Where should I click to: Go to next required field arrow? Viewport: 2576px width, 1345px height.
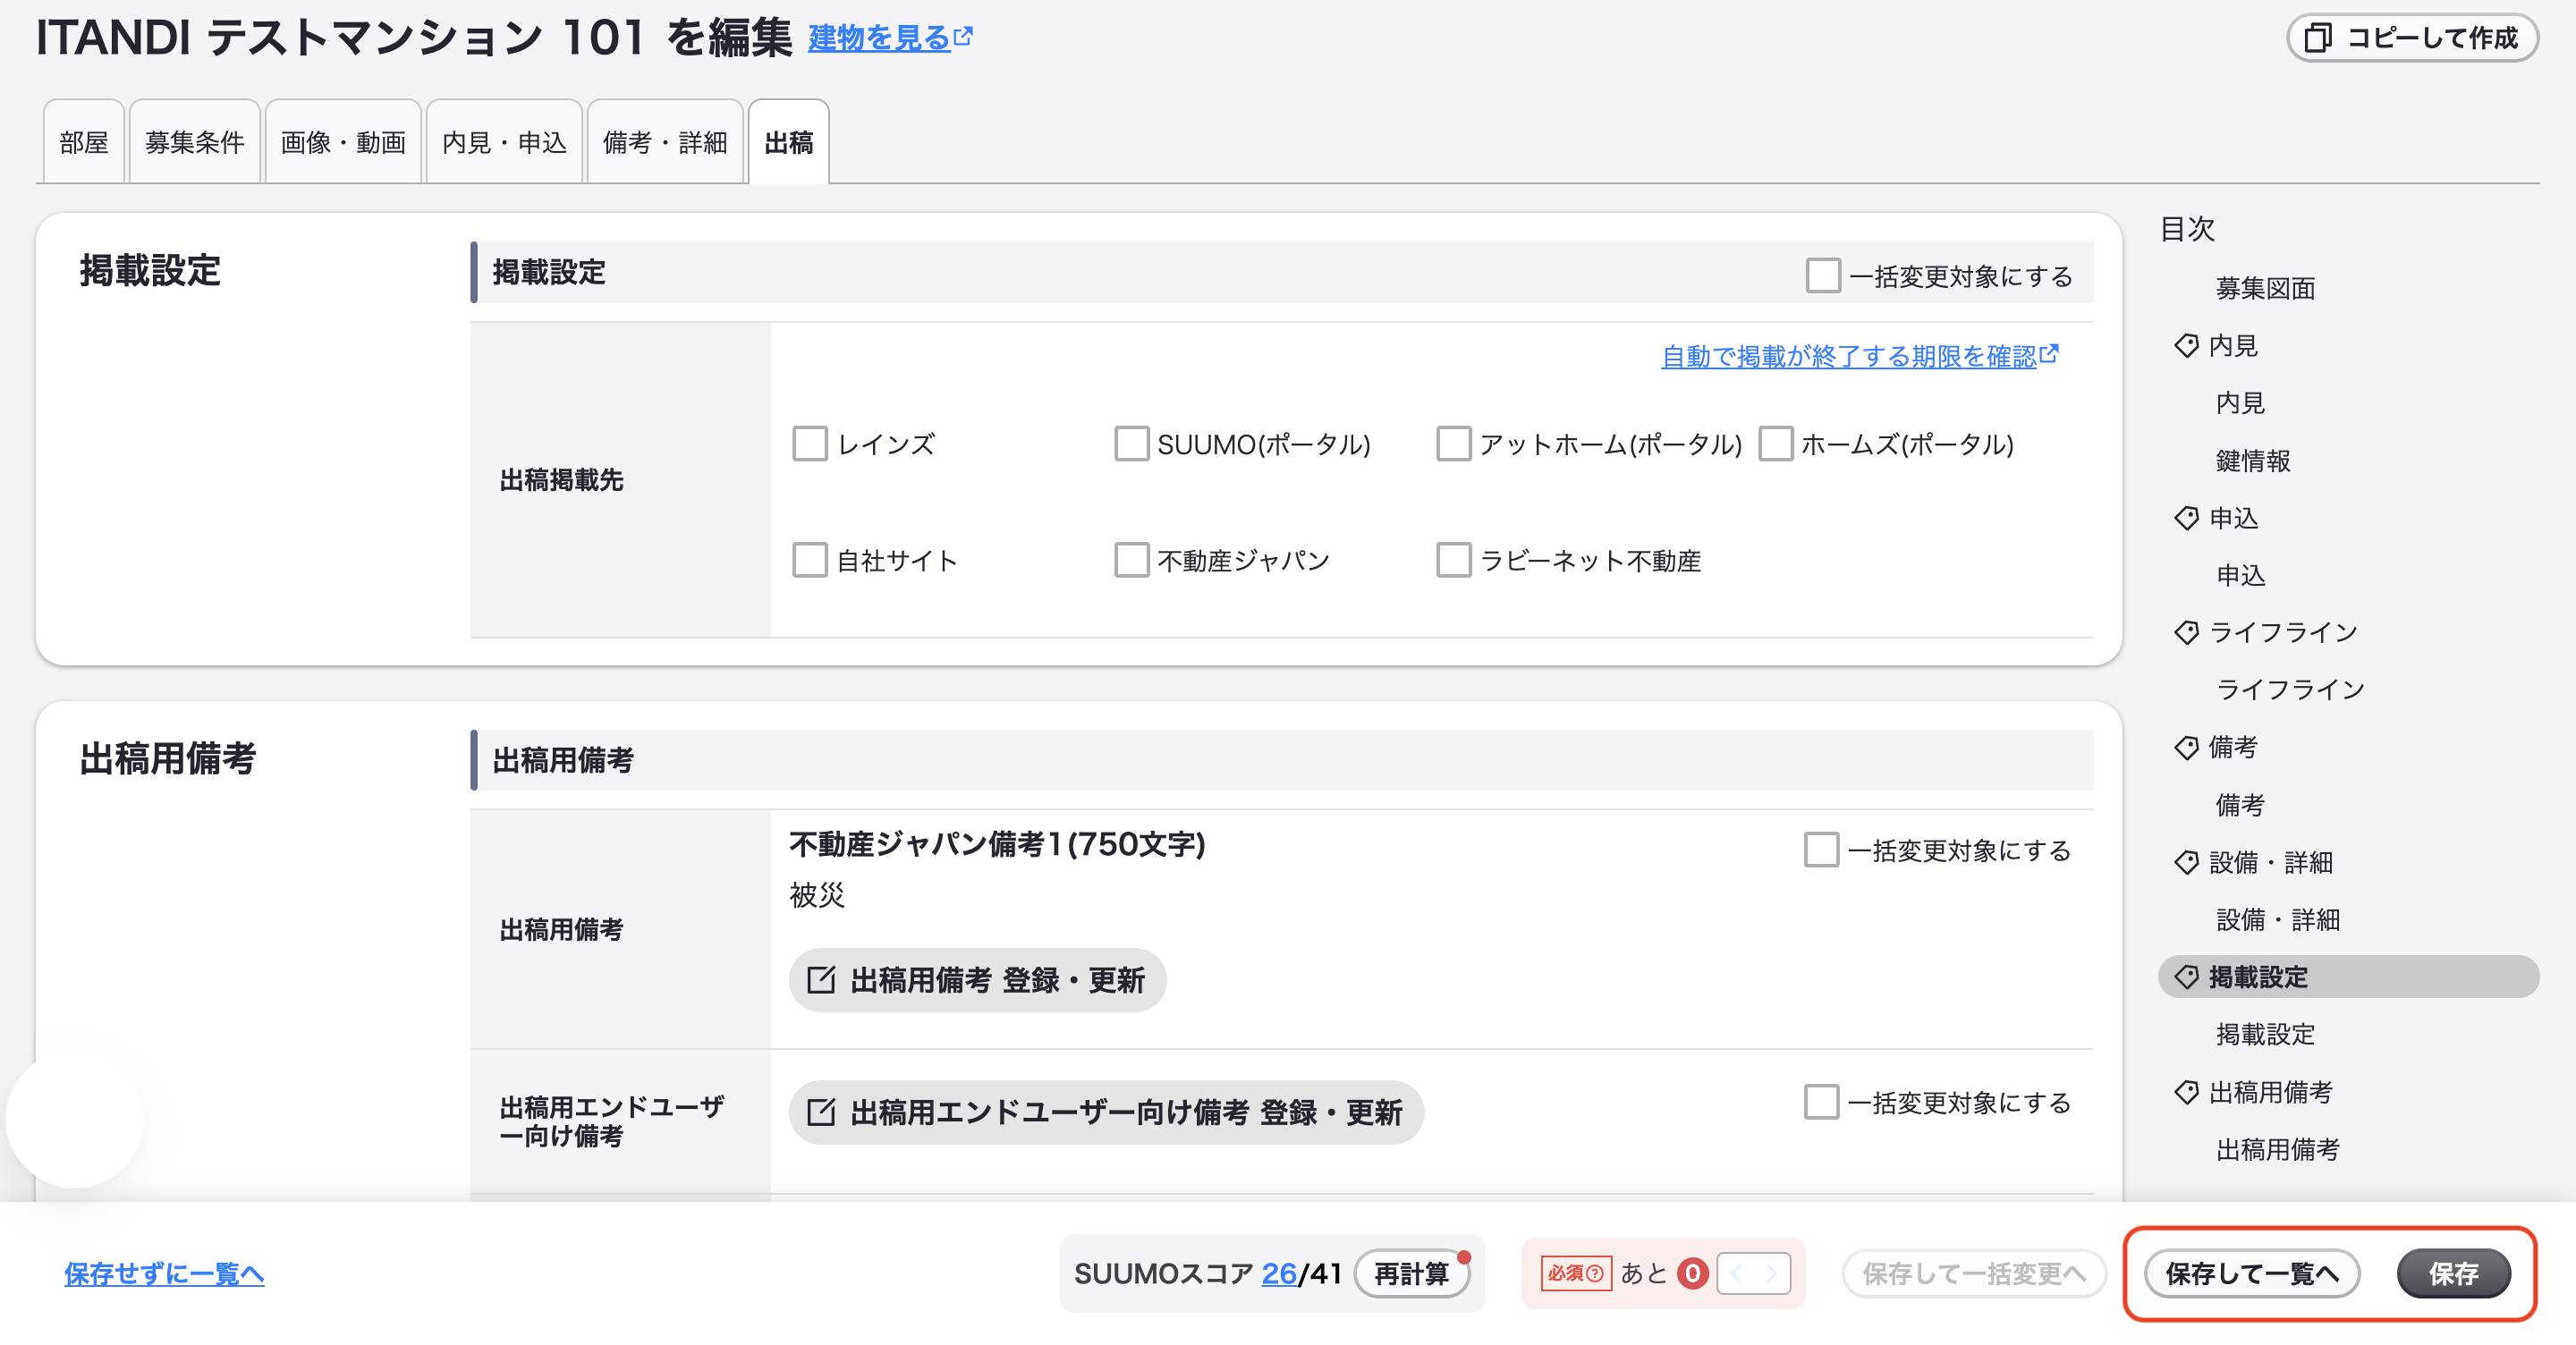1771,1273
